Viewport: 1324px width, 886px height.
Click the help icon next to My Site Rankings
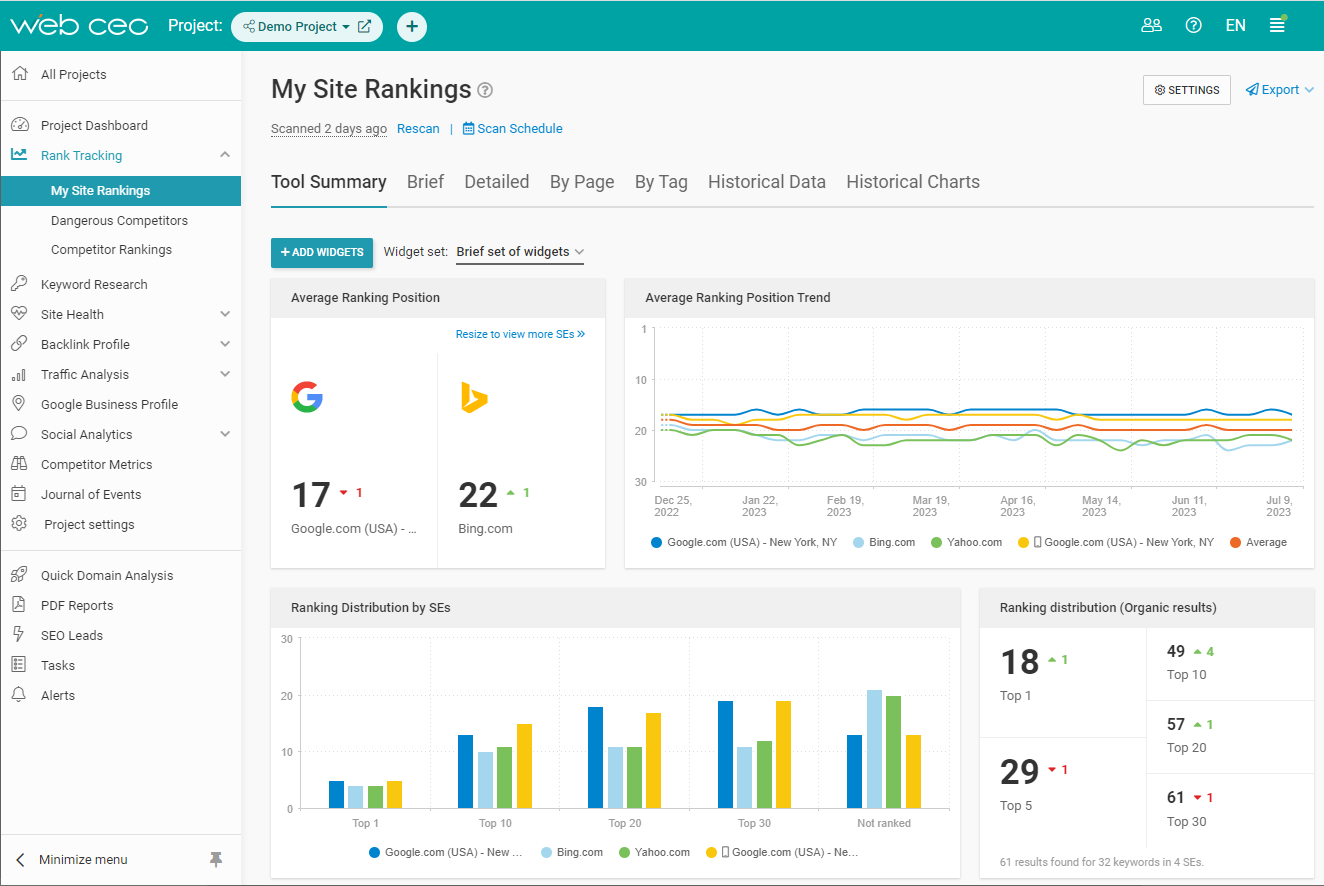(485, 90)
